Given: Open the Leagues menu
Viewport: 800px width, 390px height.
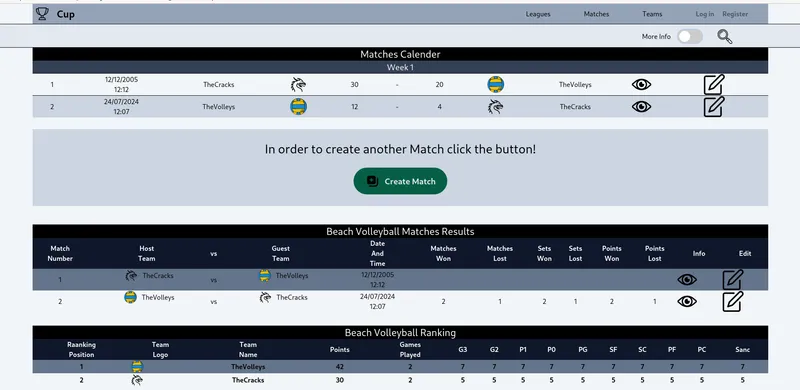Looking at the screenshot, I should point(538,14).
